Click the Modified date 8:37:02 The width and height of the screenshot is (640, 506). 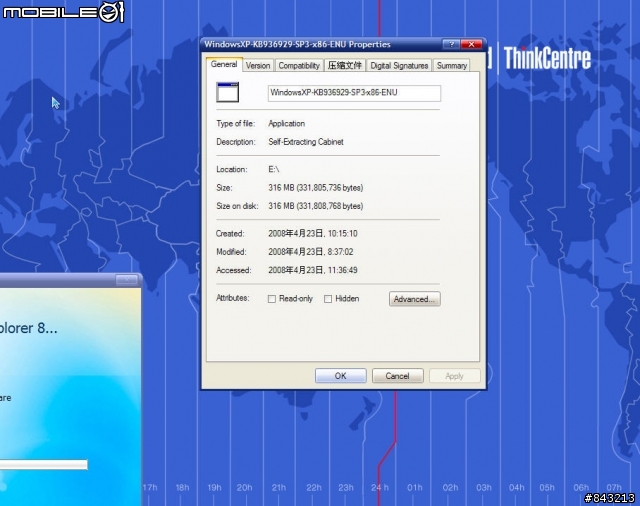(311, 252)
